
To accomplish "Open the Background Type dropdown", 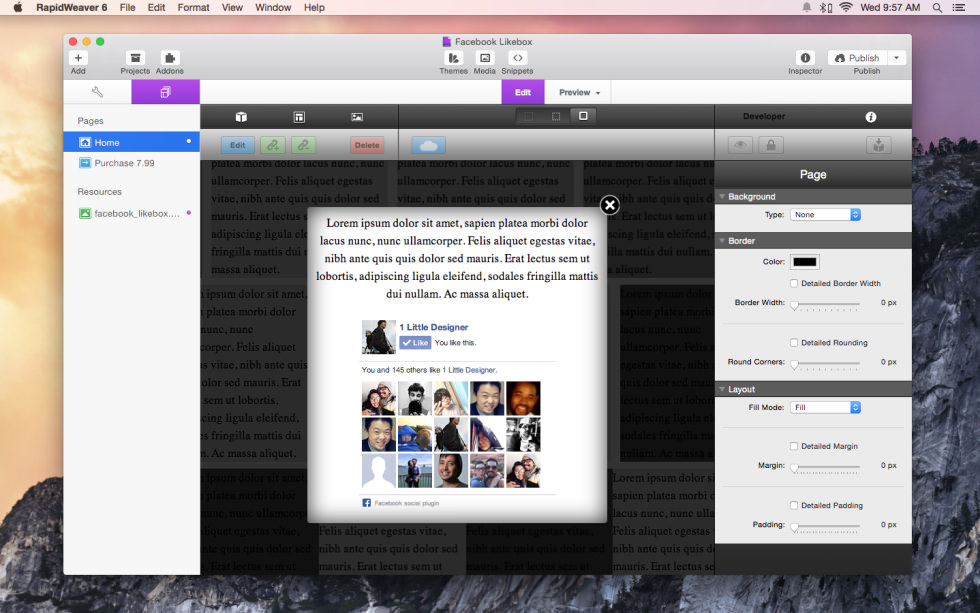I will tap(826, 214).
